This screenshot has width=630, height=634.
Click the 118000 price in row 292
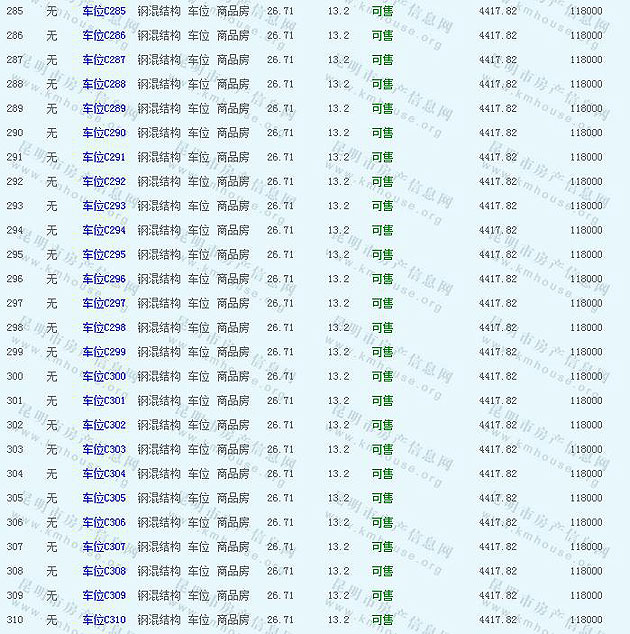click(x=586, y=182)
